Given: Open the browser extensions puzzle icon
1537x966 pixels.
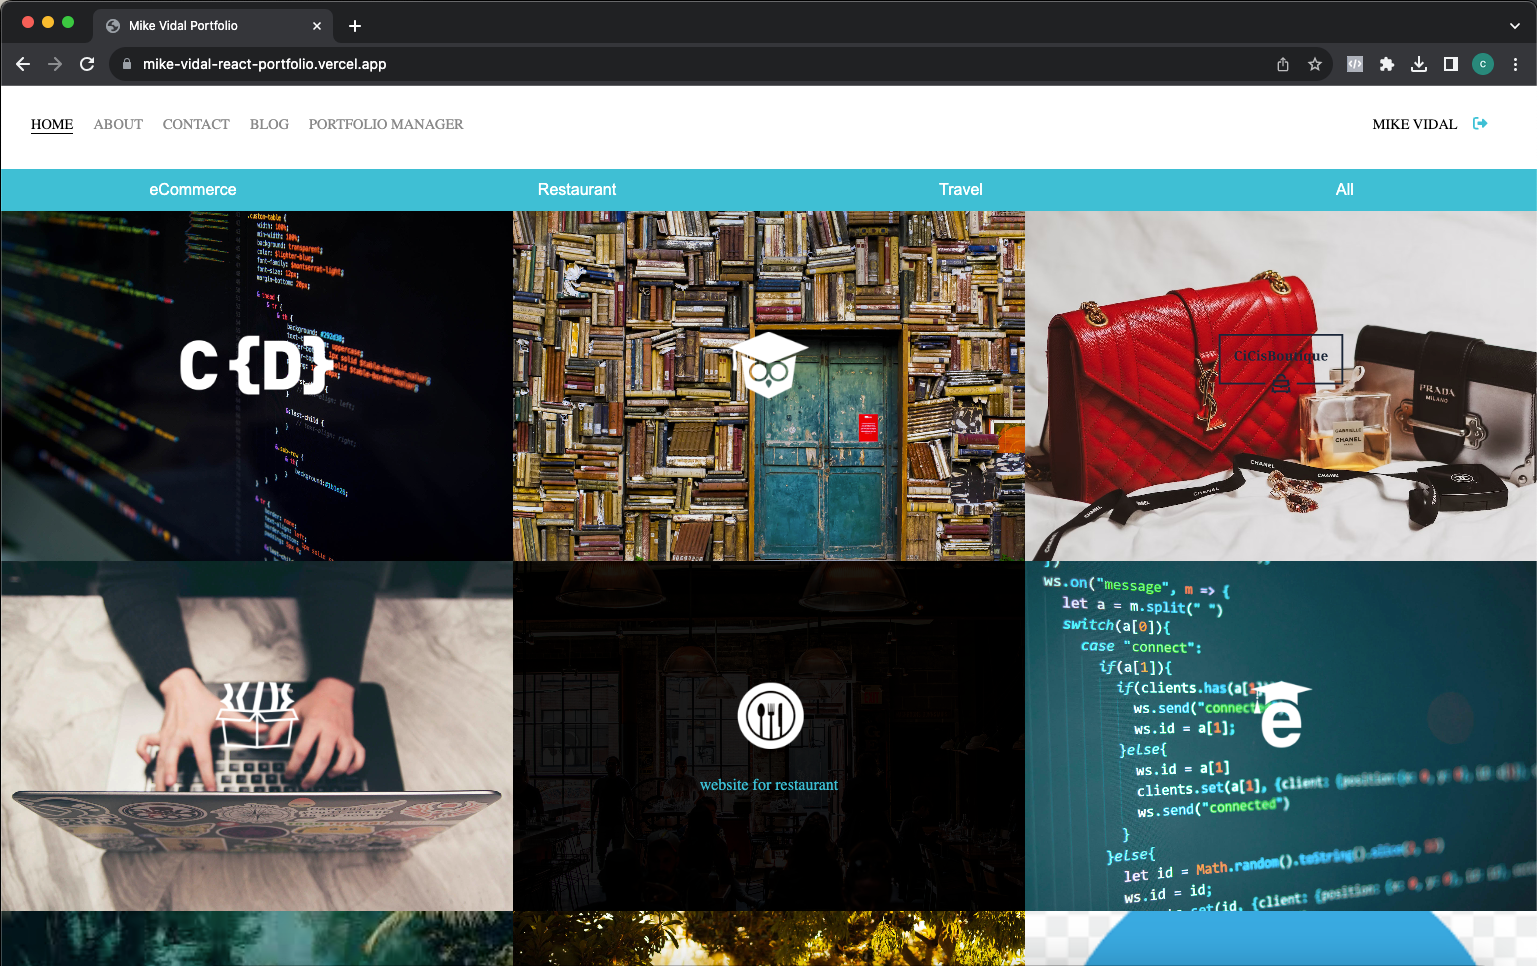Looking at the screenshot, I should (x=1387, y=63).
